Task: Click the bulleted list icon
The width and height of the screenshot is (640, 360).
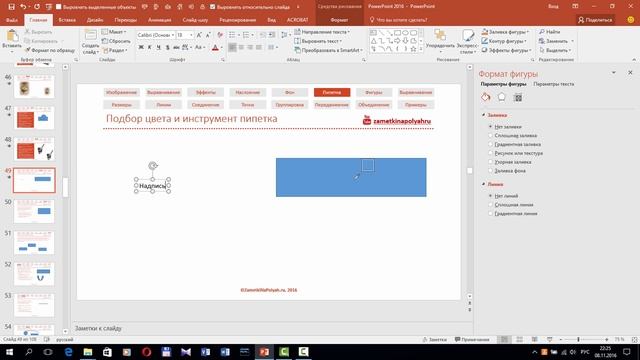Action: pos(232,35)
